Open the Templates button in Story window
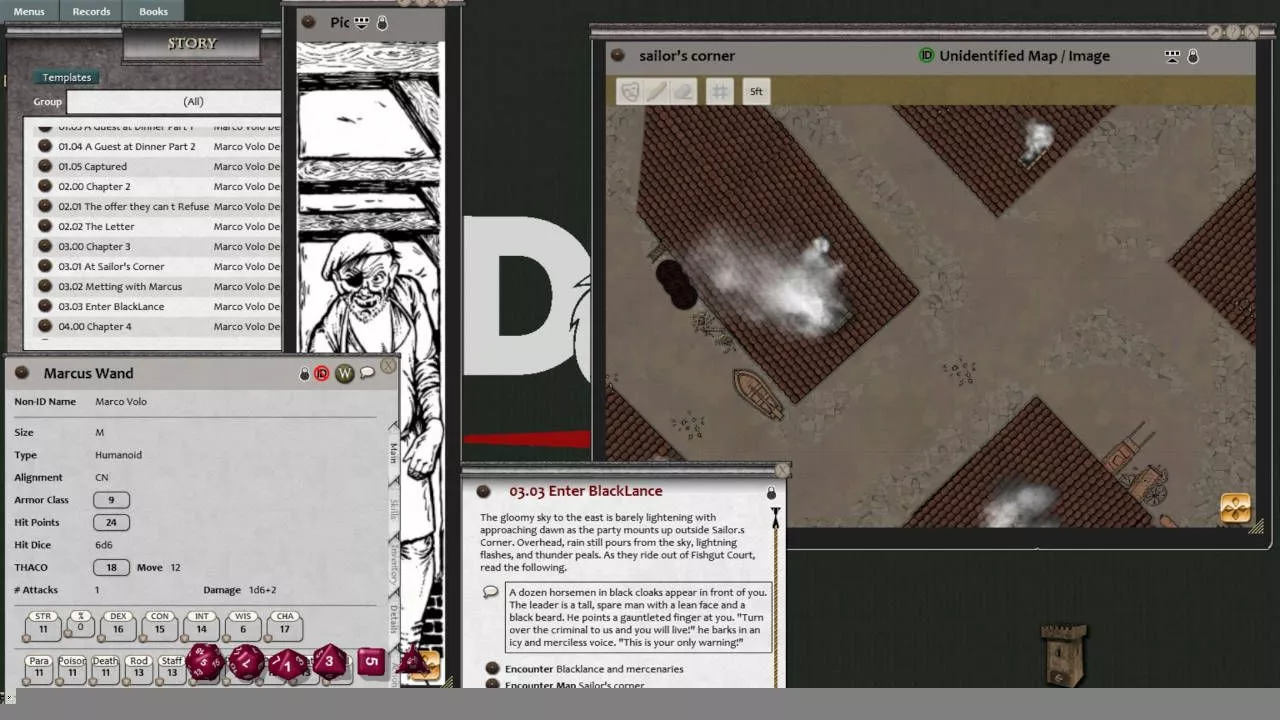 pyautogui.click(x=67, y=77)
